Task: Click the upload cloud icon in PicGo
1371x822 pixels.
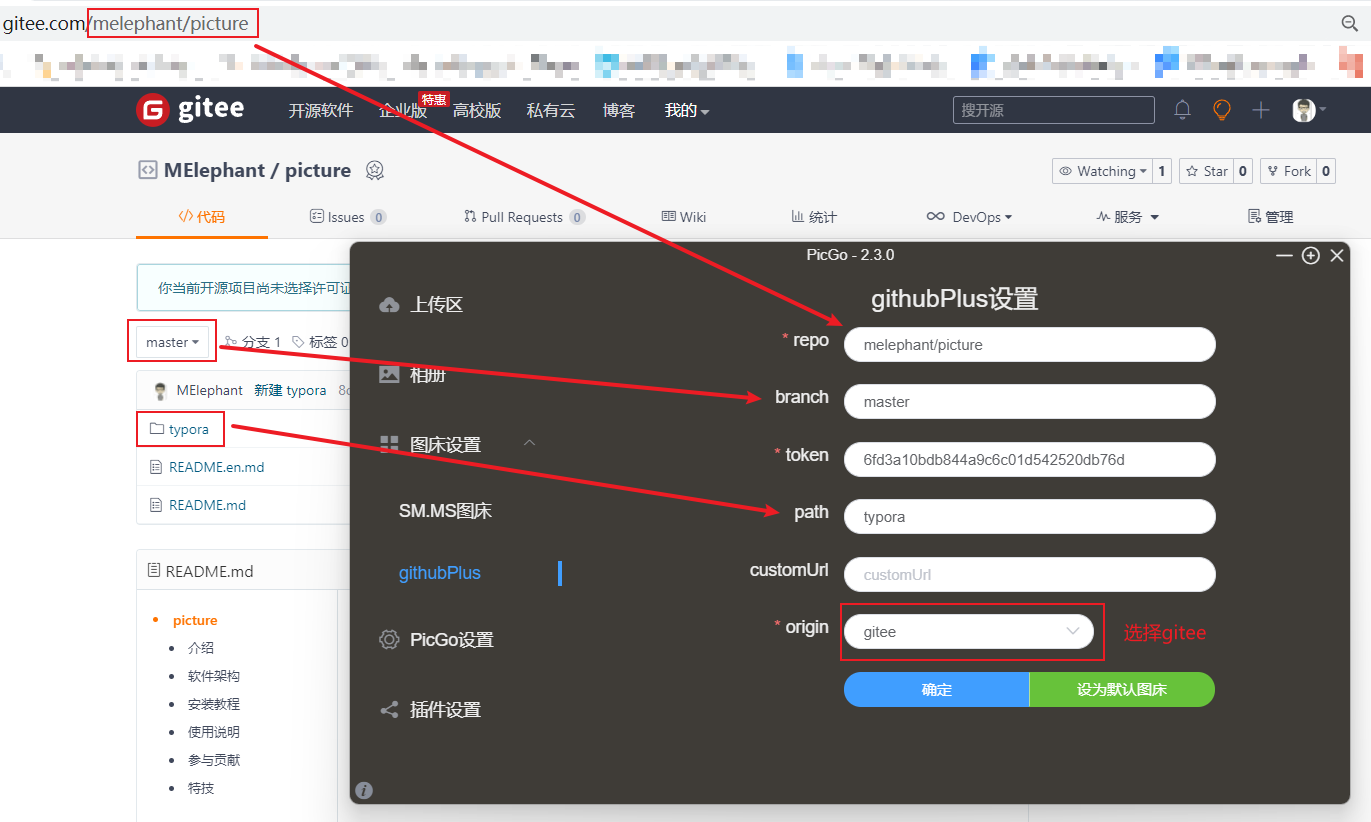Action: 389,305
